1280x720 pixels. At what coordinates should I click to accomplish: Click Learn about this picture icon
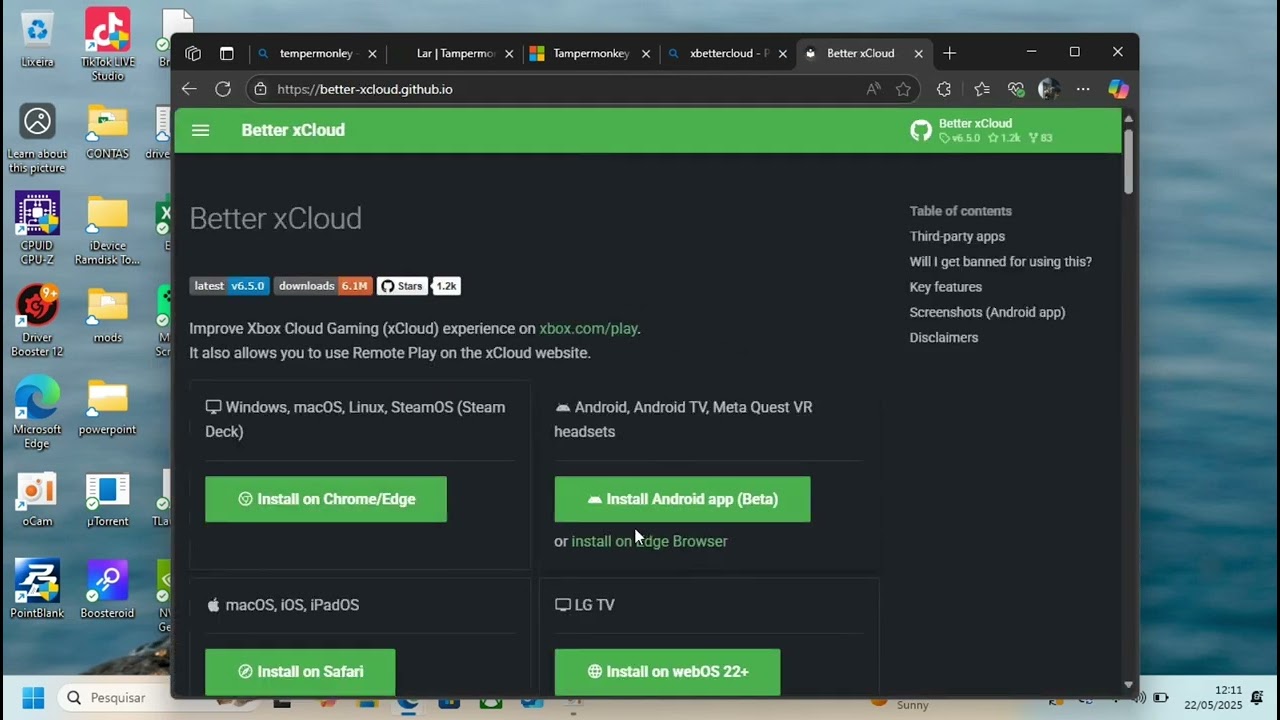pos(37,138)
